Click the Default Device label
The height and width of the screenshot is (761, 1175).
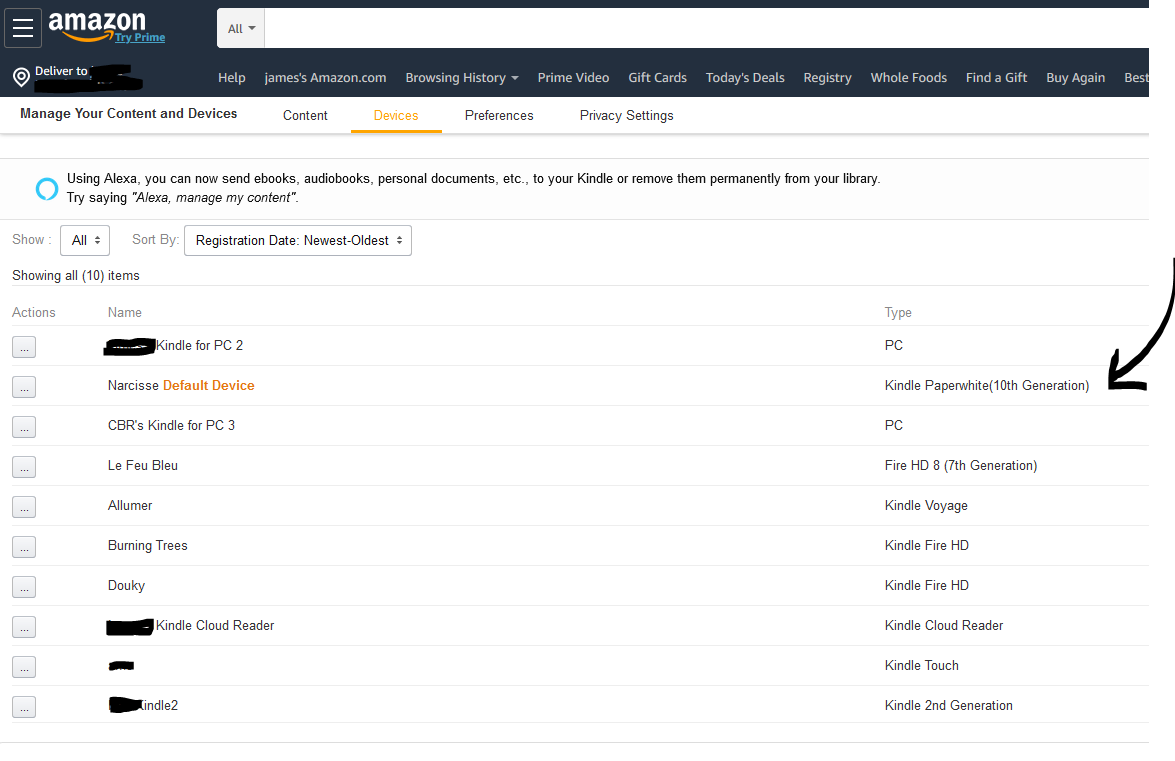208,386
